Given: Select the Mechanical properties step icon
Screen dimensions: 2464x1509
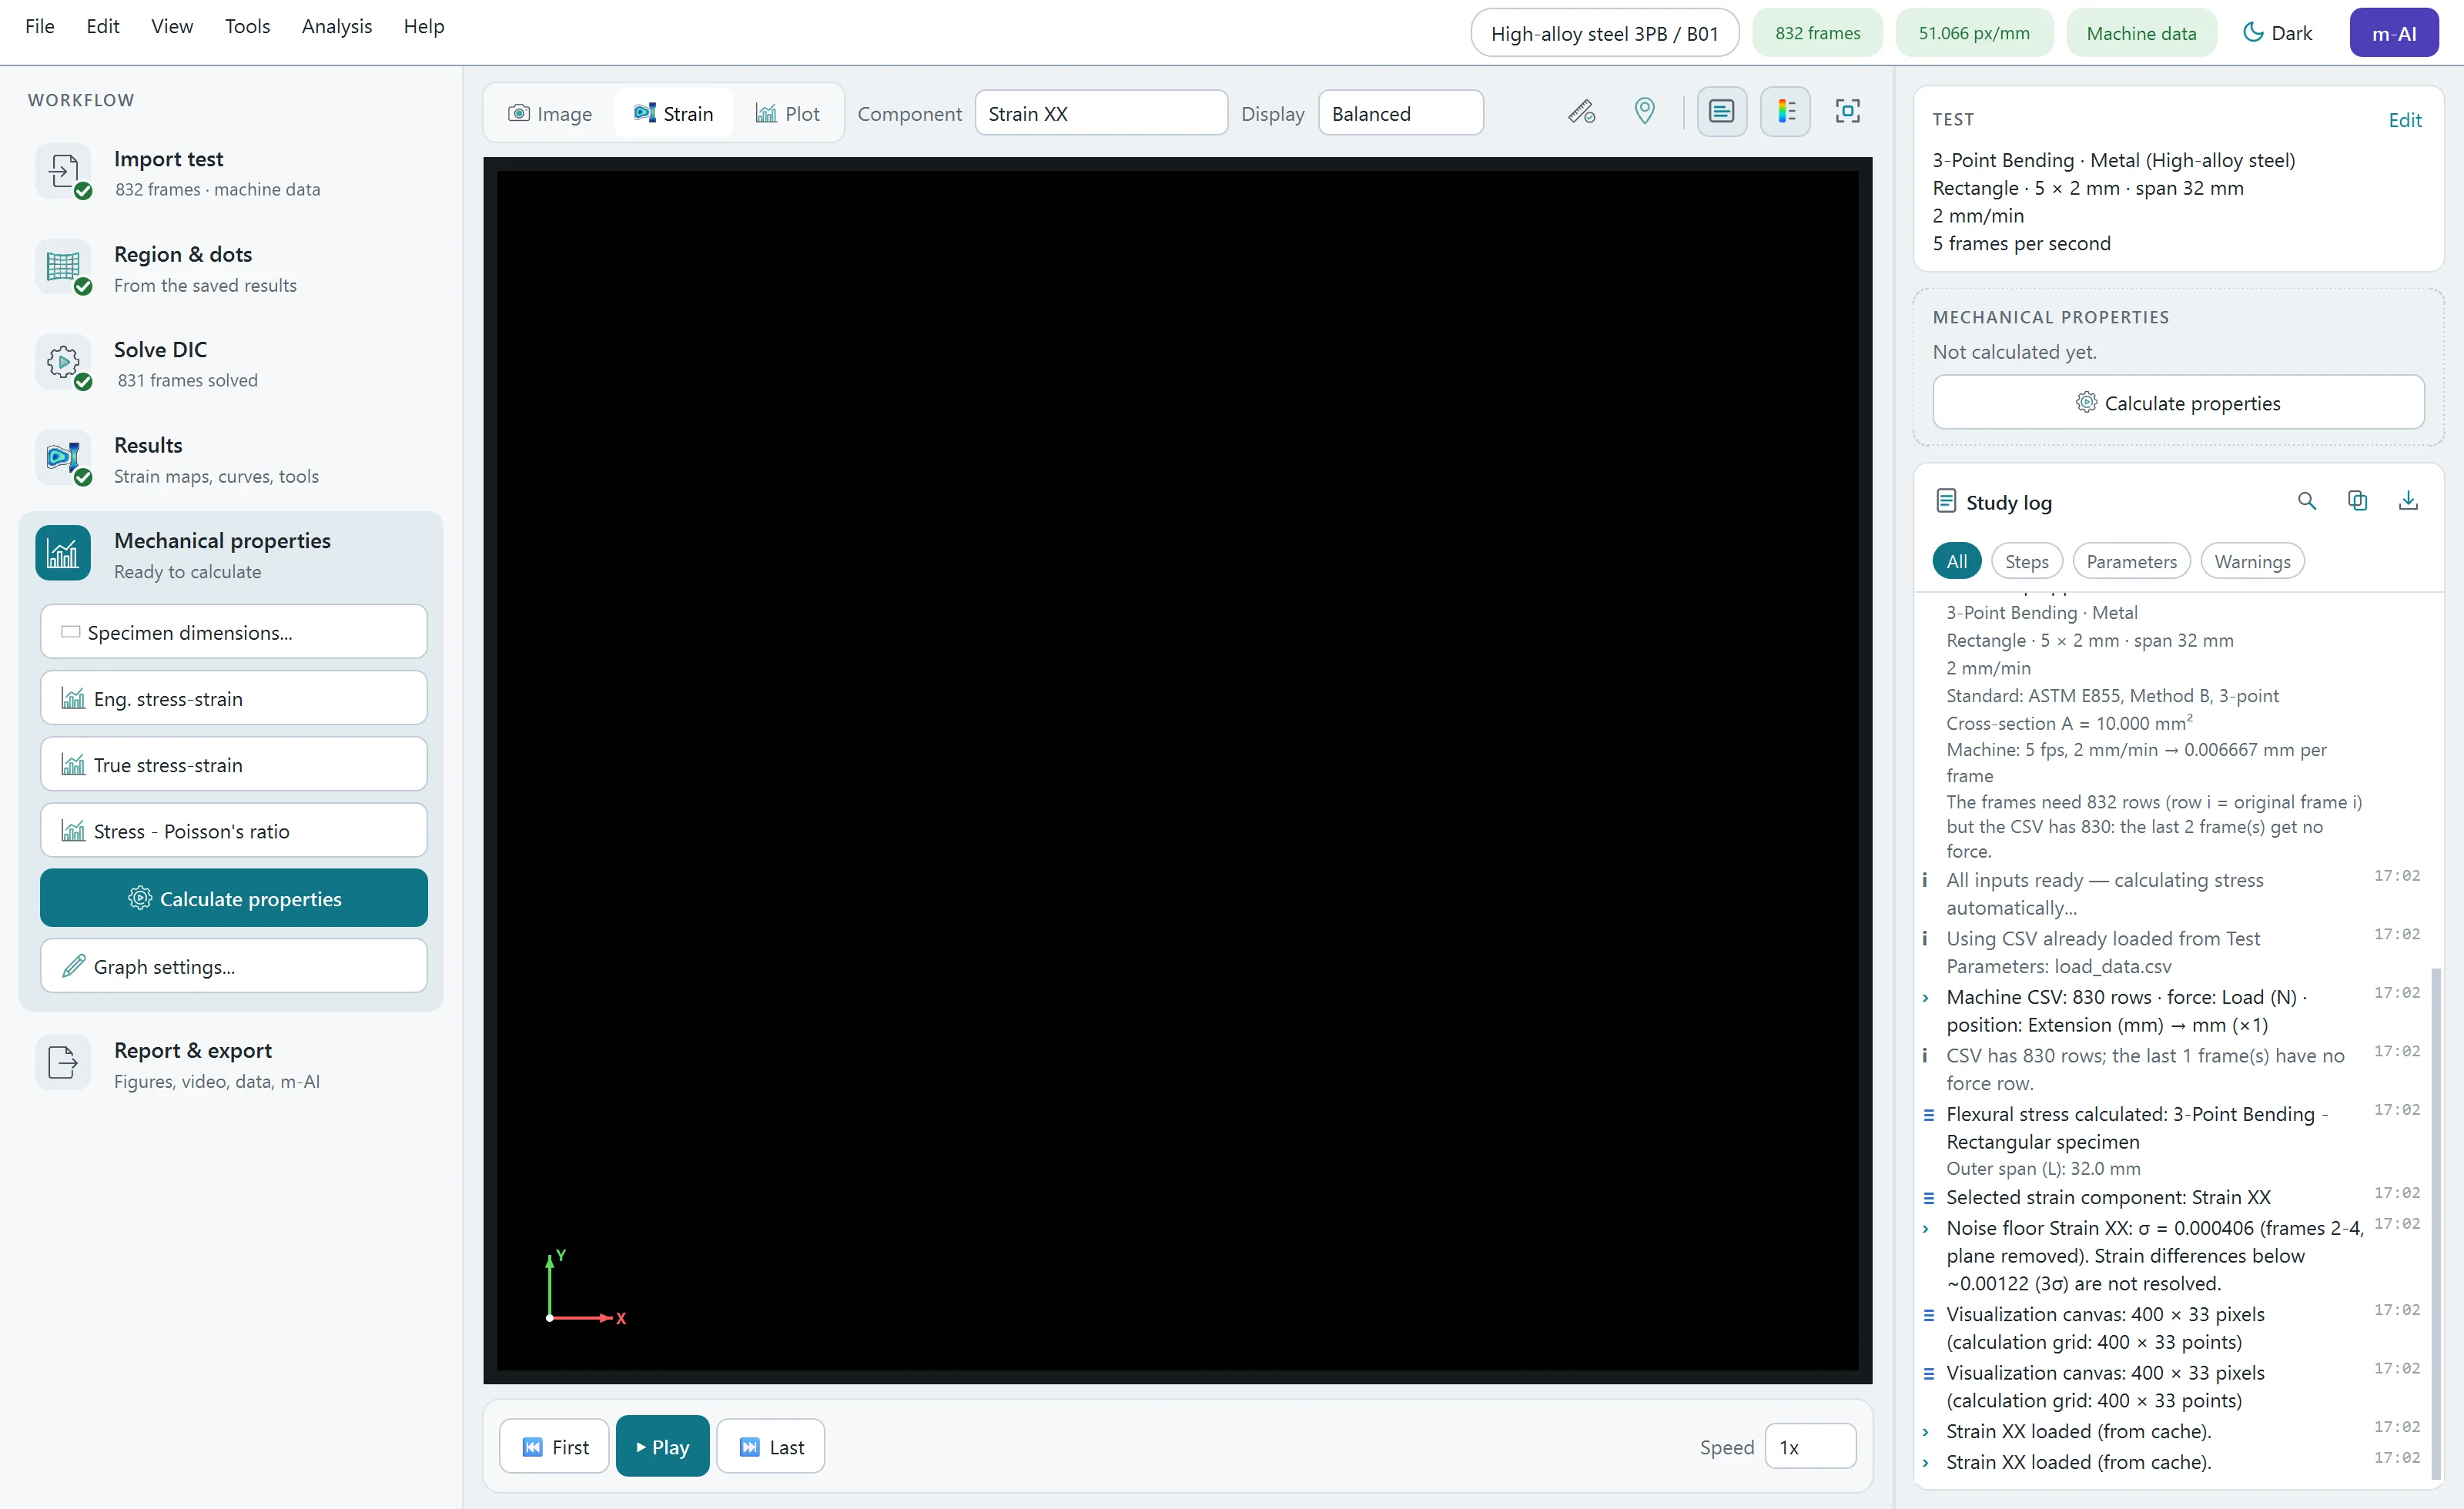Looking at the screenshot, I should point(63,553).
